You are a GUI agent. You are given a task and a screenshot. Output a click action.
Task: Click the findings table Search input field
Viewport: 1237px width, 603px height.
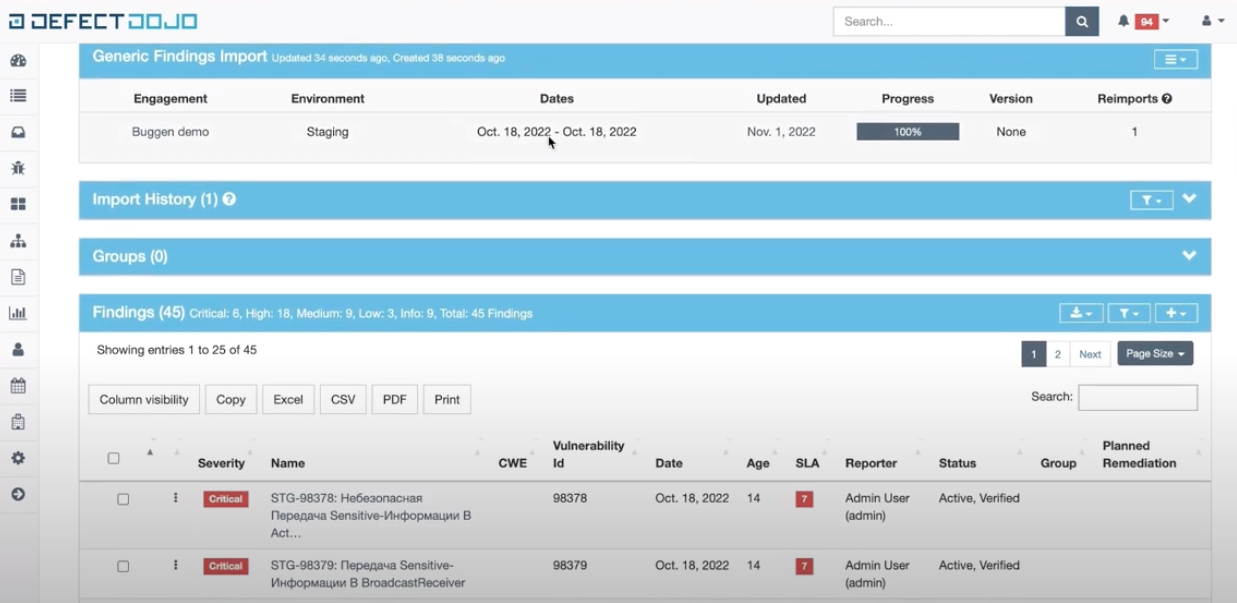click(x=1137, y=397)
